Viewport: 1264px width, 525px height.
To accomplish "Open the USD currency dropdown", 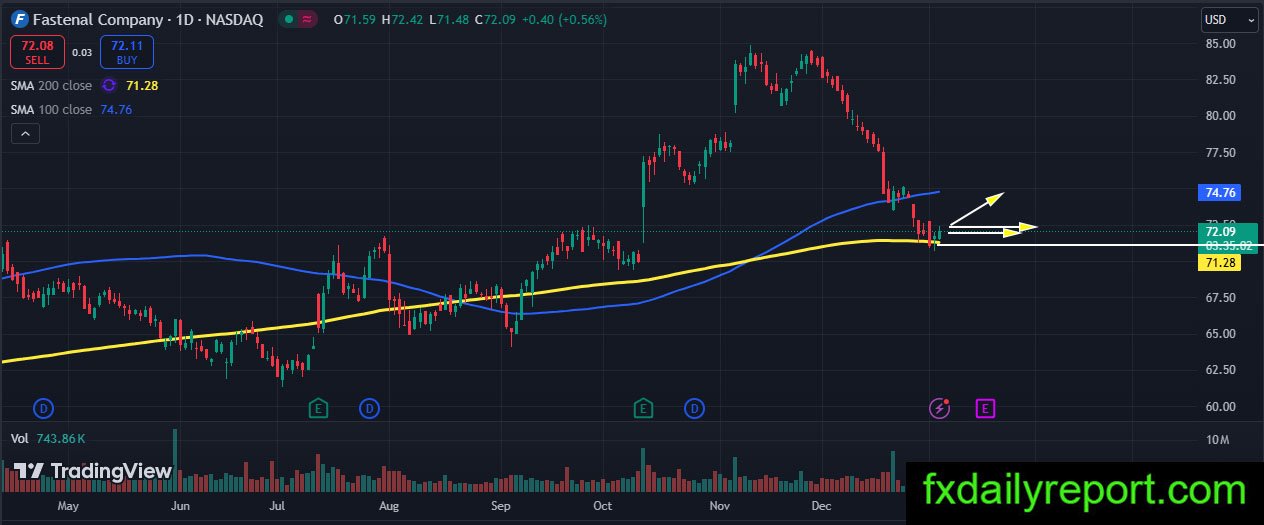I will tap(1229, 19).
